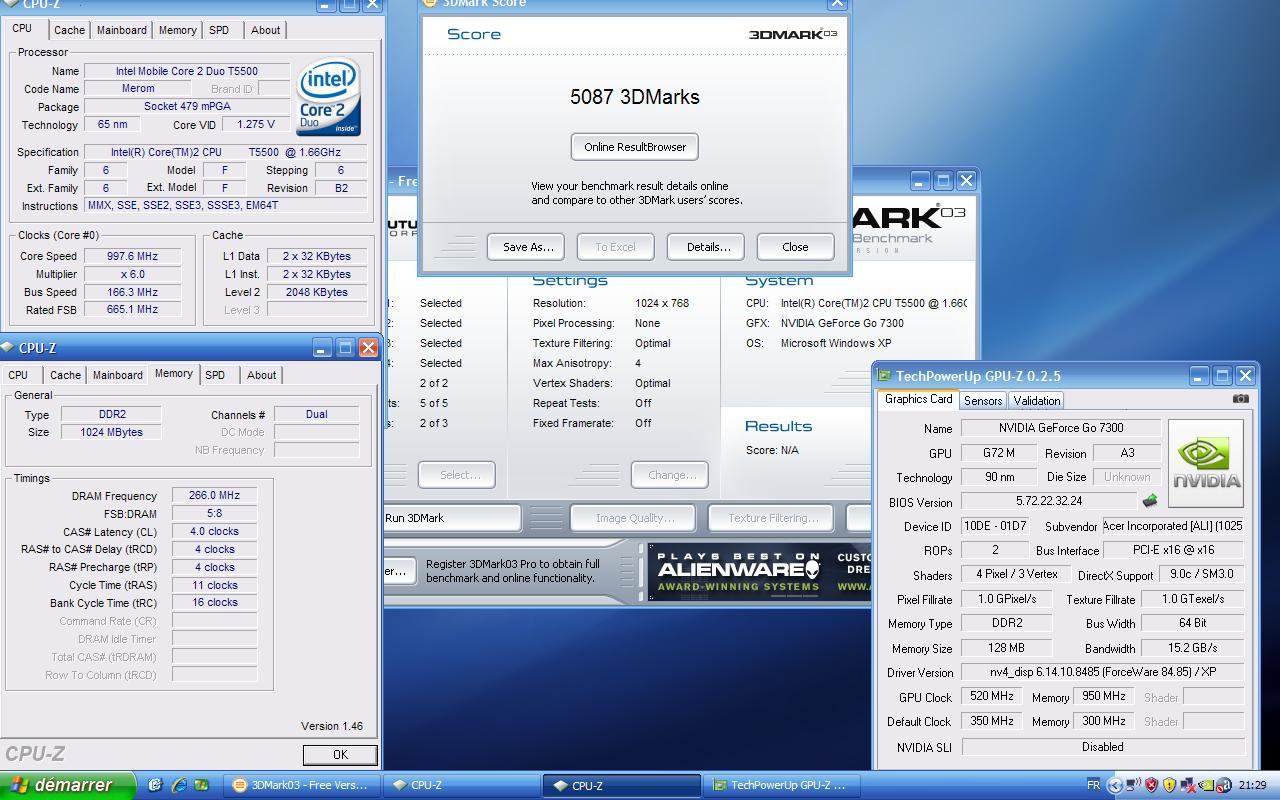
Task: Click Save As... in 3DMark Score dialog
Action: 527,247
